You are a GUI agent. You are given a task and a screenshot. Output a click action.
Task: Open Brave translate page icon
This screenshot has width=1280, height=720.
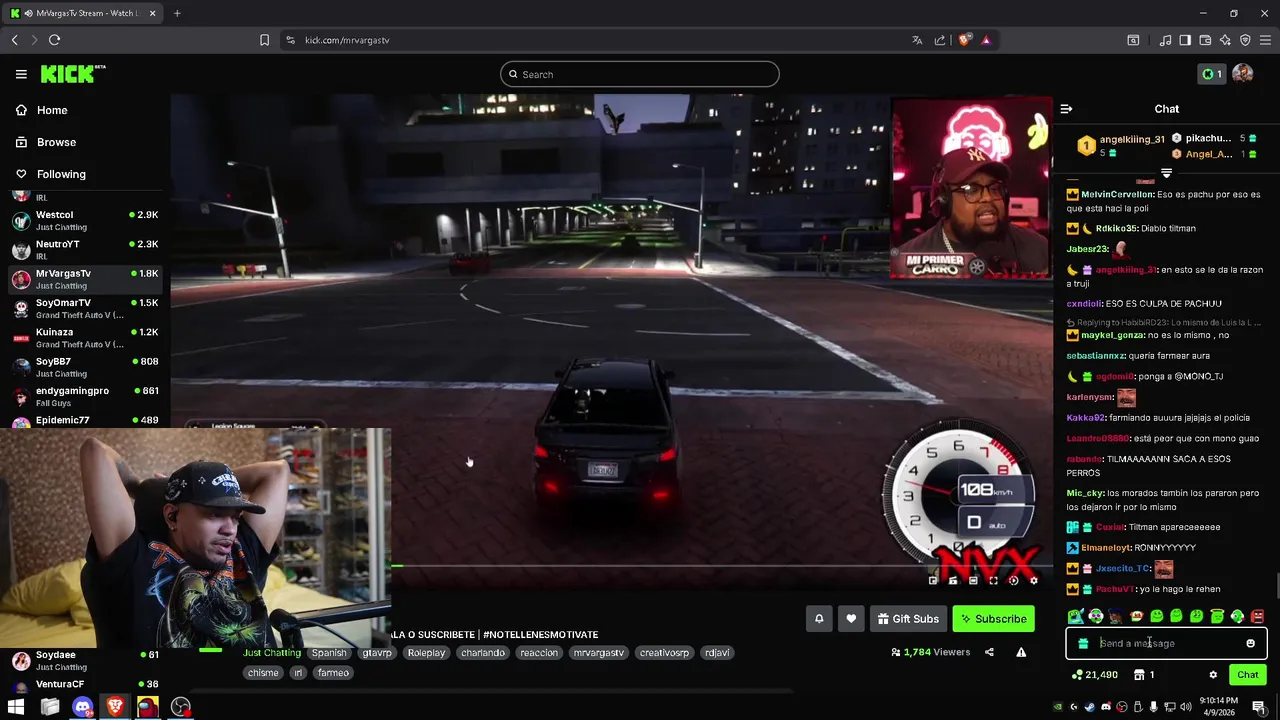point(917,40)
